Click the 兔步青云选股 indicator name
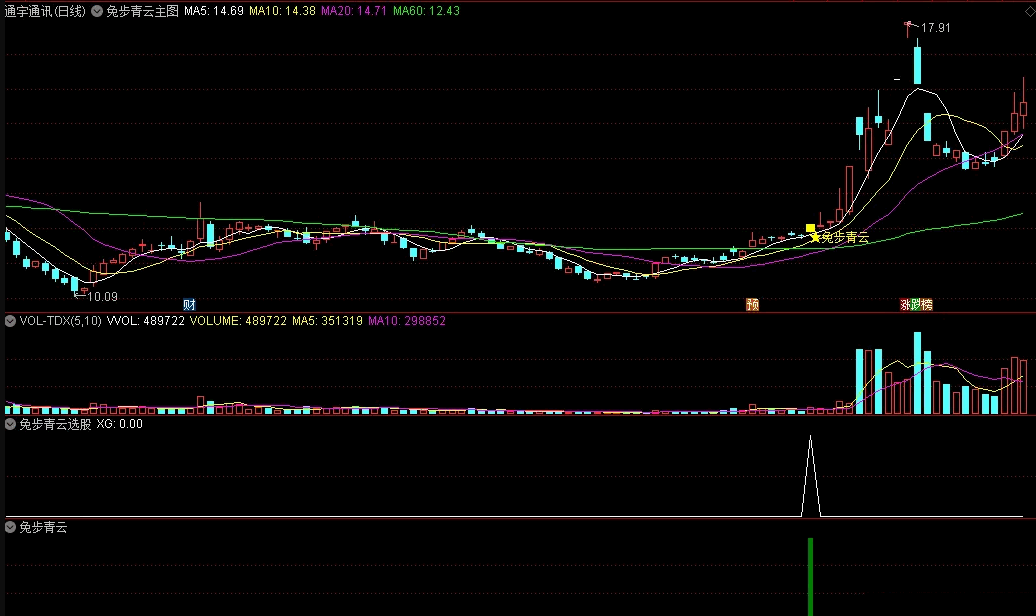The width and height of the screenshot is (1036, 616). [56, 424]
